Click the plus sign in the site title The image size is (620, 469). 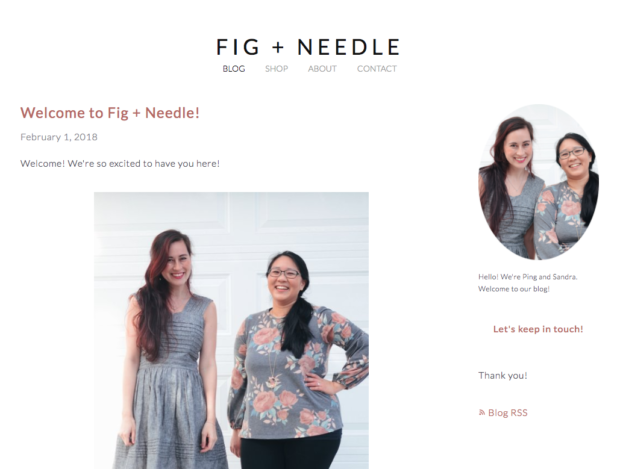[278, 47]
